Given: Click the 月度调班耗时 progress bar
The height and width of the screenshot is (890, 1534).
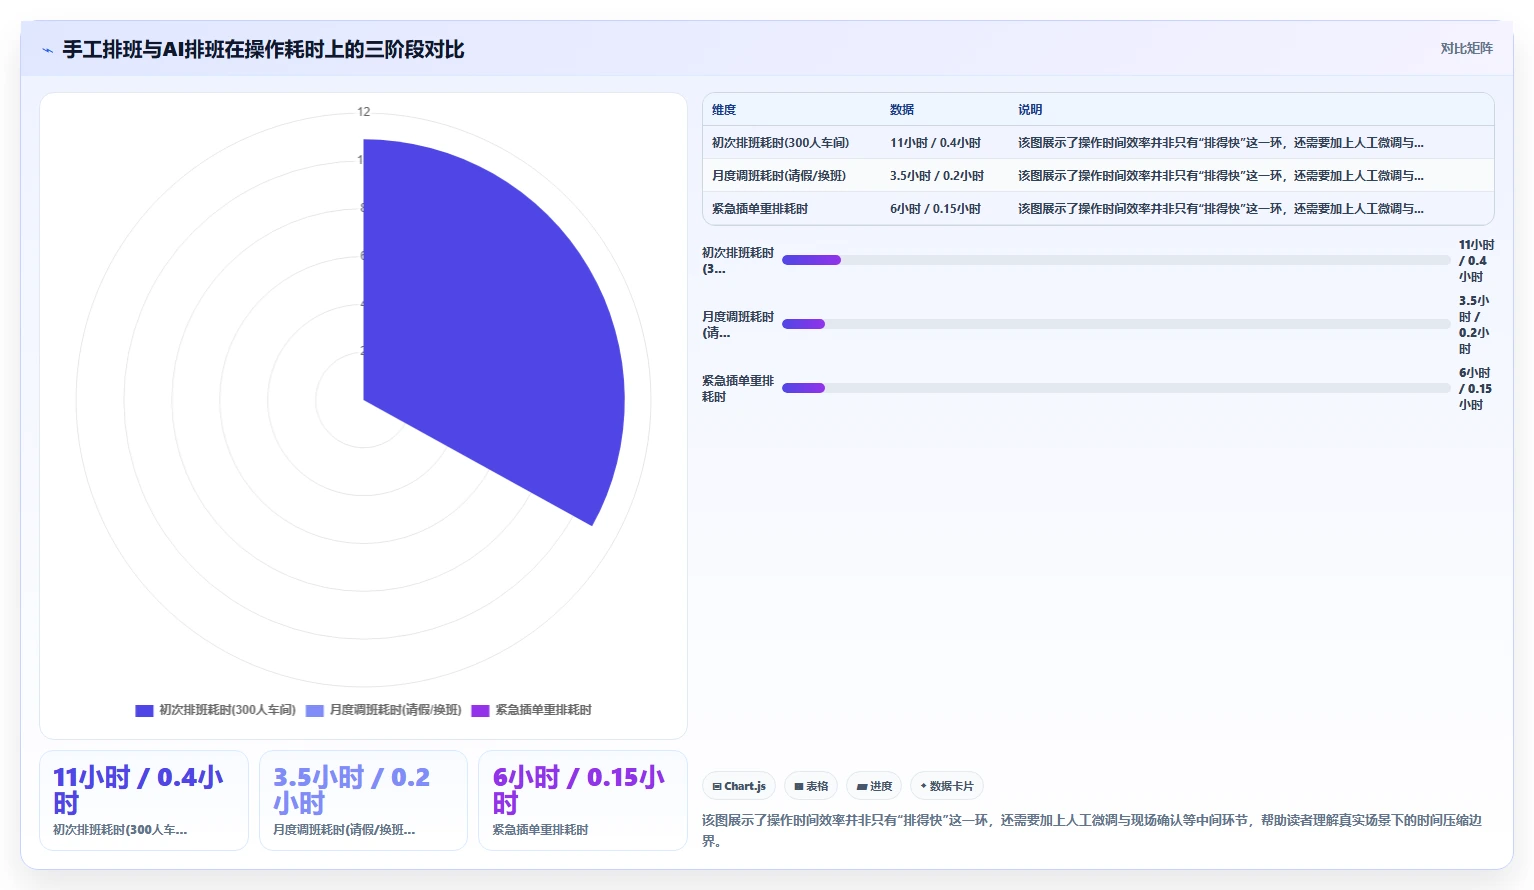Looking at the screenshot, I should point(1116,324).
